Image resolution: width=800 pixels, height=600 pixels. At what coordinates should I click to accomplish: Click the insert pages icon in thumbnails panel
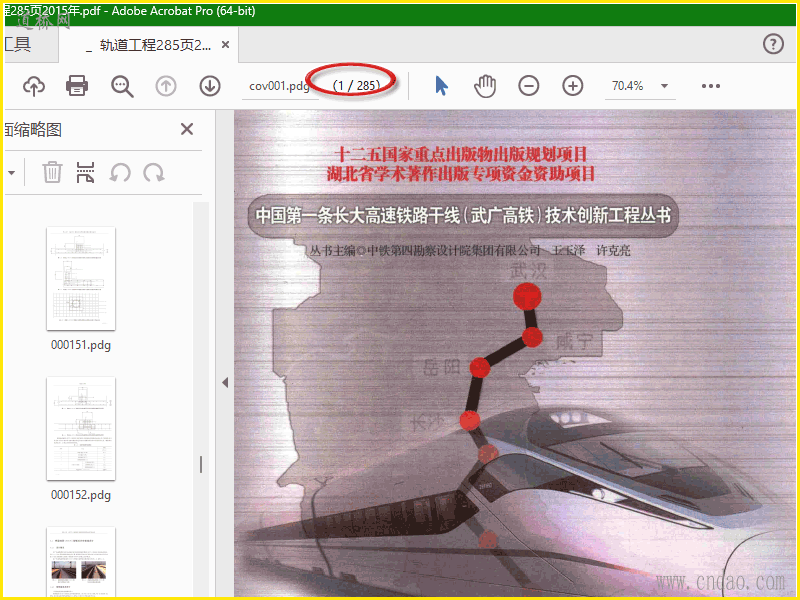(x=85, y=172)
